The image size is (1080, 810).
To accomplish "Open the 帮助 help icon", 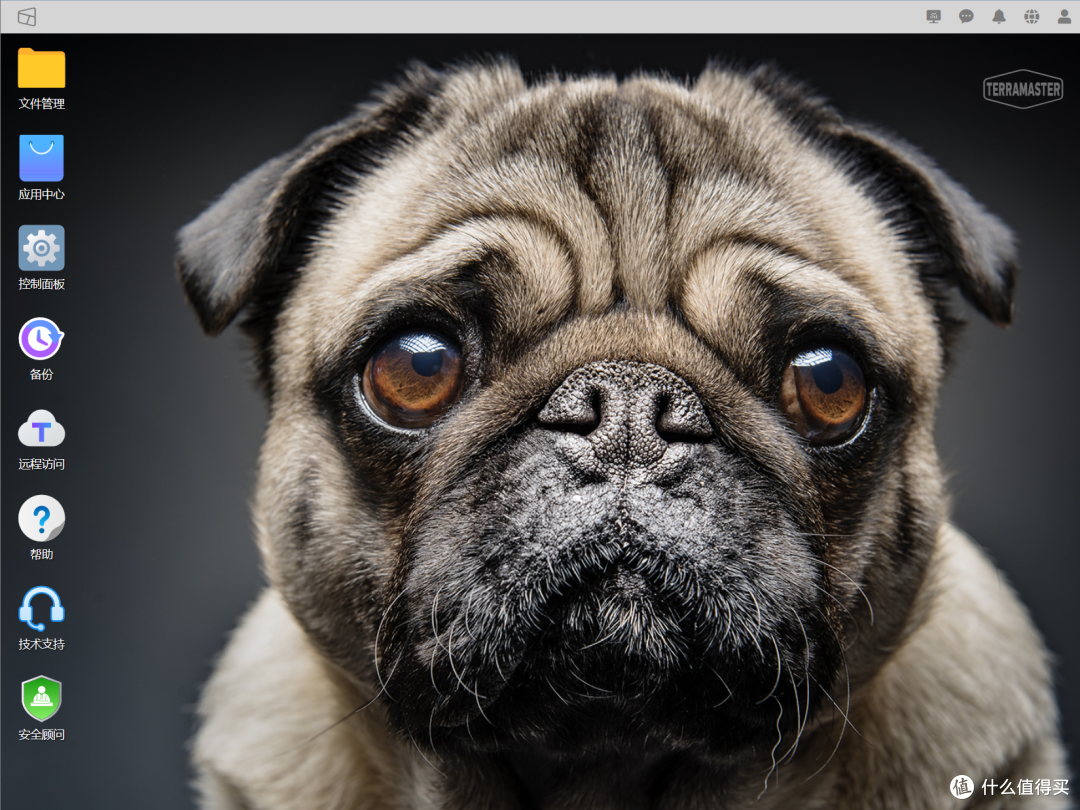I will tap(41, 518).
